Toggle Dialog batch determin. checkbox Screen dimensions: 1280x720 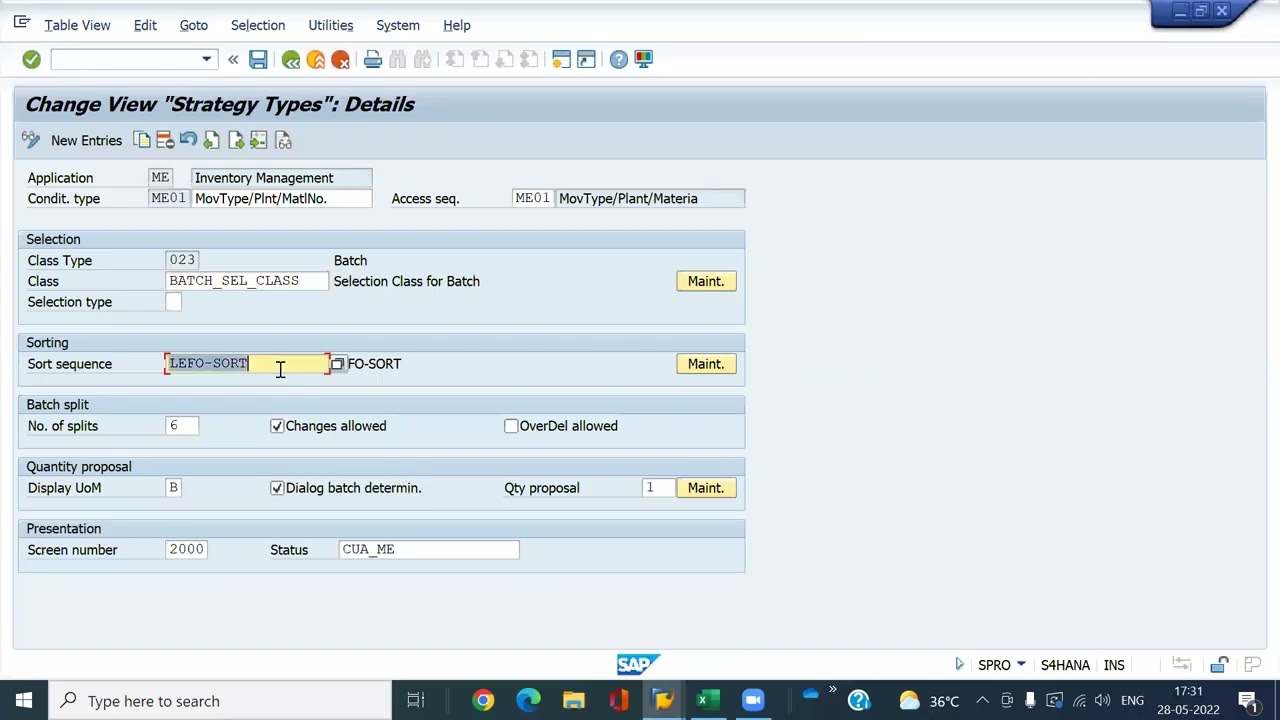coord(277,488)
